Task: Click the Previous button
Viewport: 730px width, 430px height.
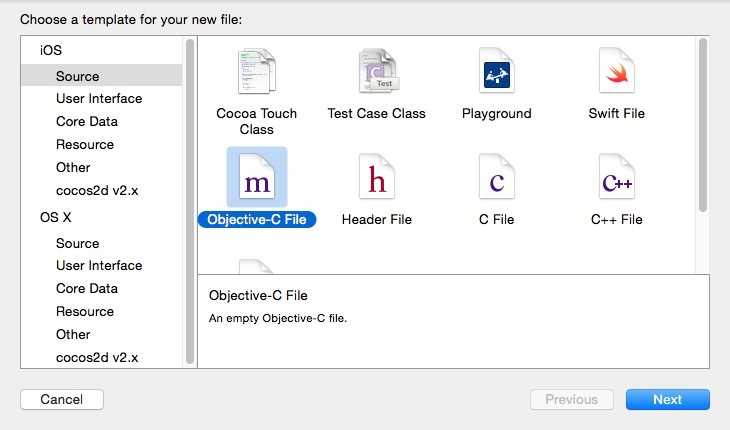Action: pos(572,399)
